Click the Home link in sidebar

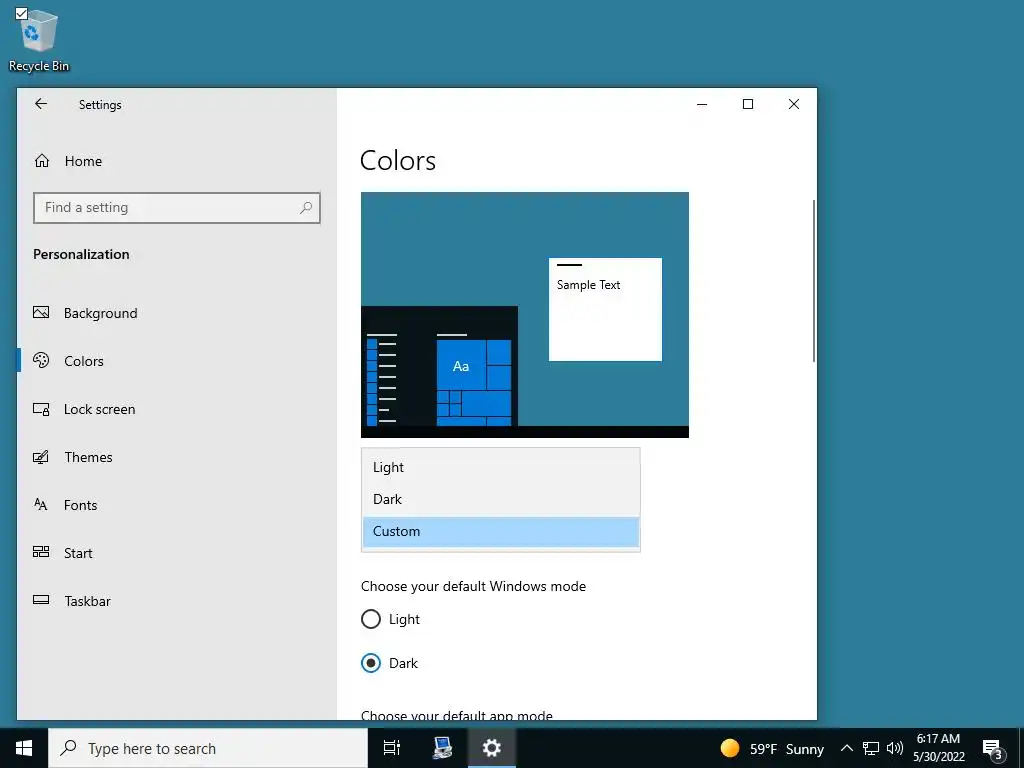click(83, 161)
